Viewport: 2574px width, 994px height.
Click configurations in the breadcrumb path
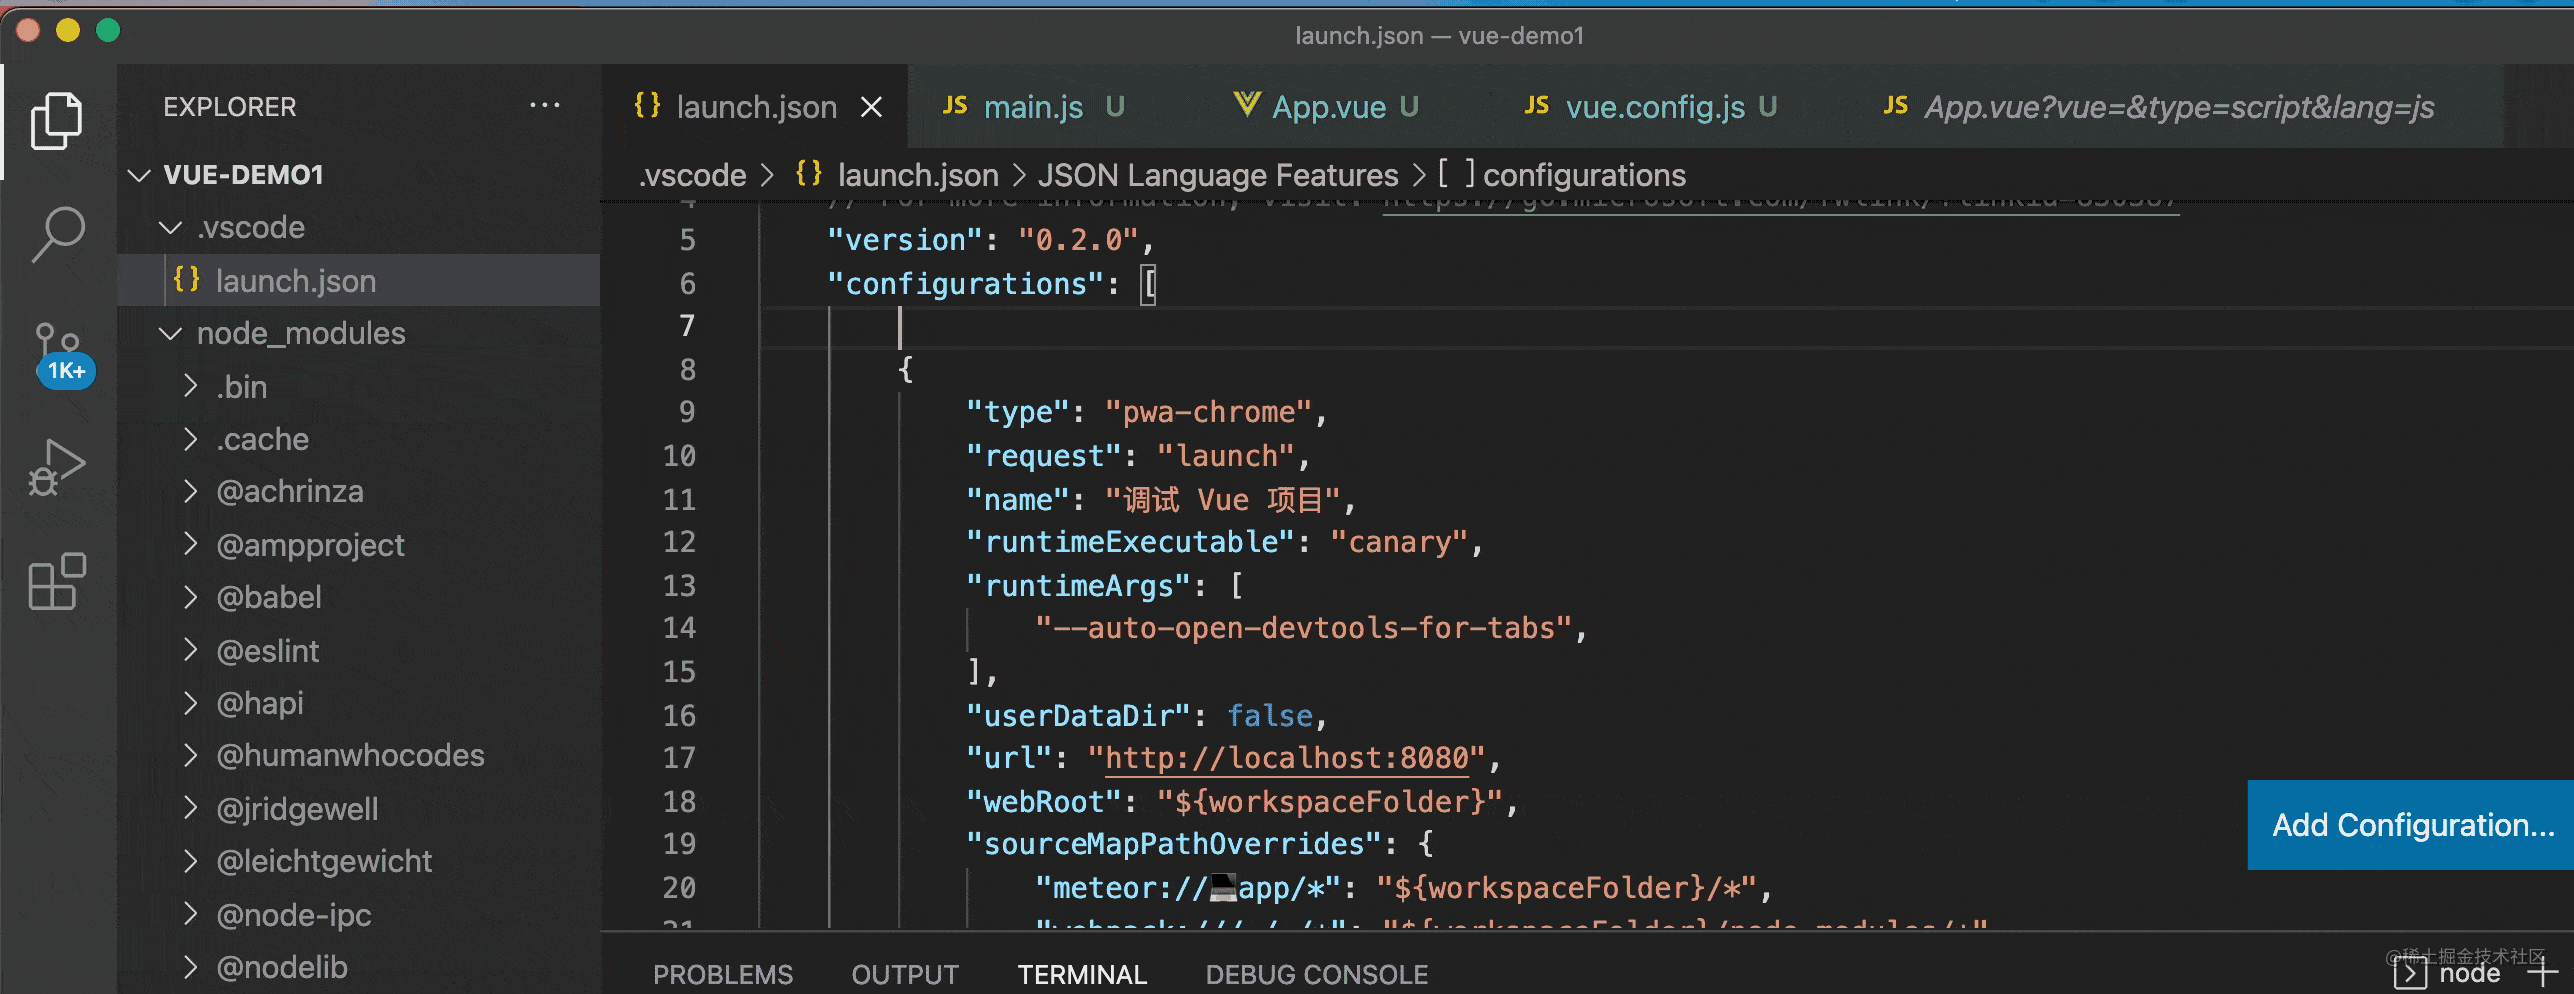tap(1583, 176)
